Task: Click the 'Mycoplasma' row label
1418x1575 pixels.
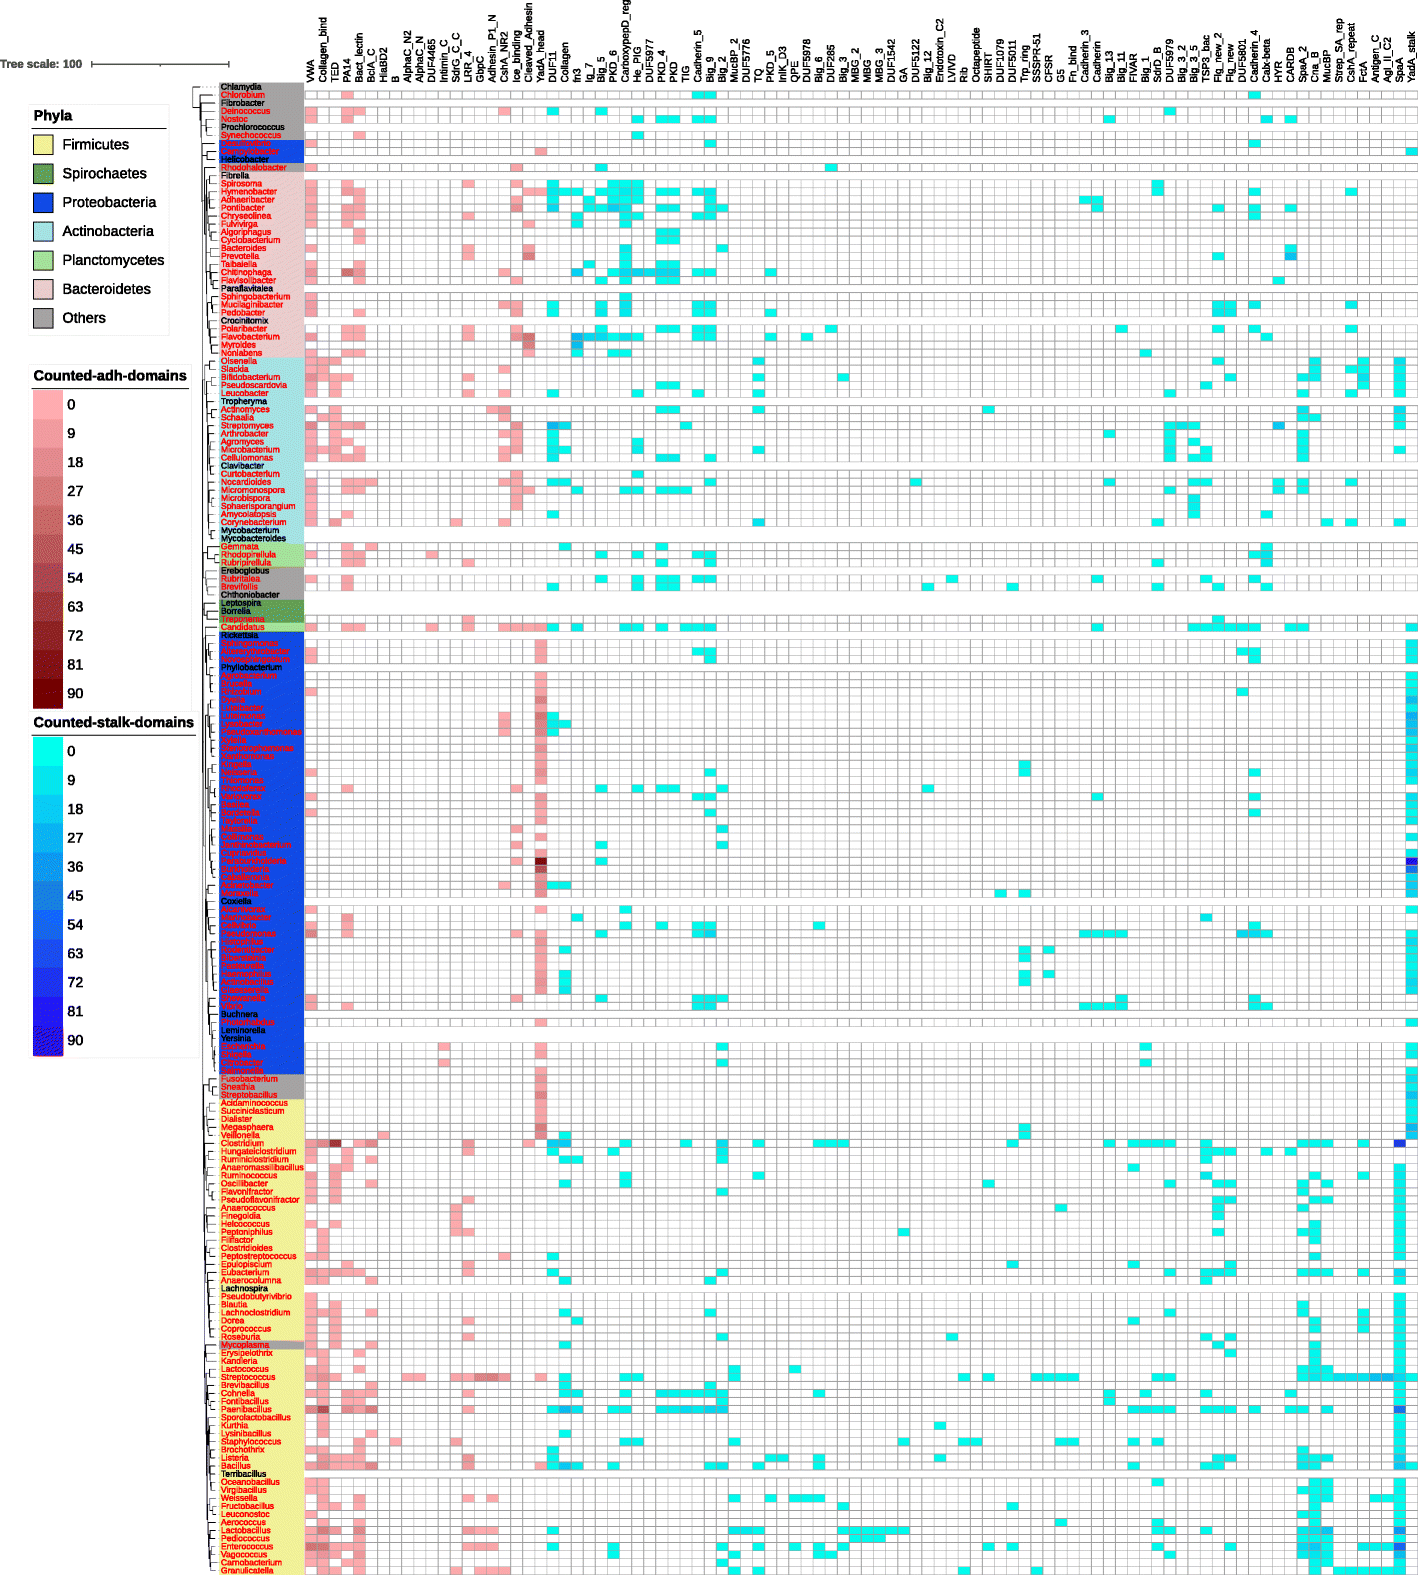Action: (x=245, y=1345)
